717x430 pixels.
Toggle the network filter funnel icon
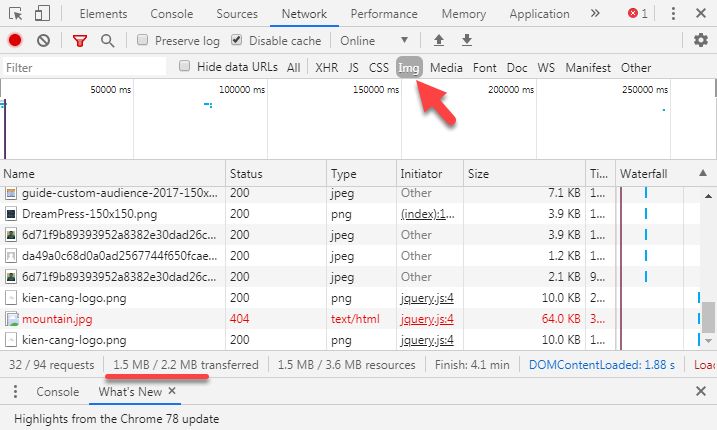(x=80, y=40)
